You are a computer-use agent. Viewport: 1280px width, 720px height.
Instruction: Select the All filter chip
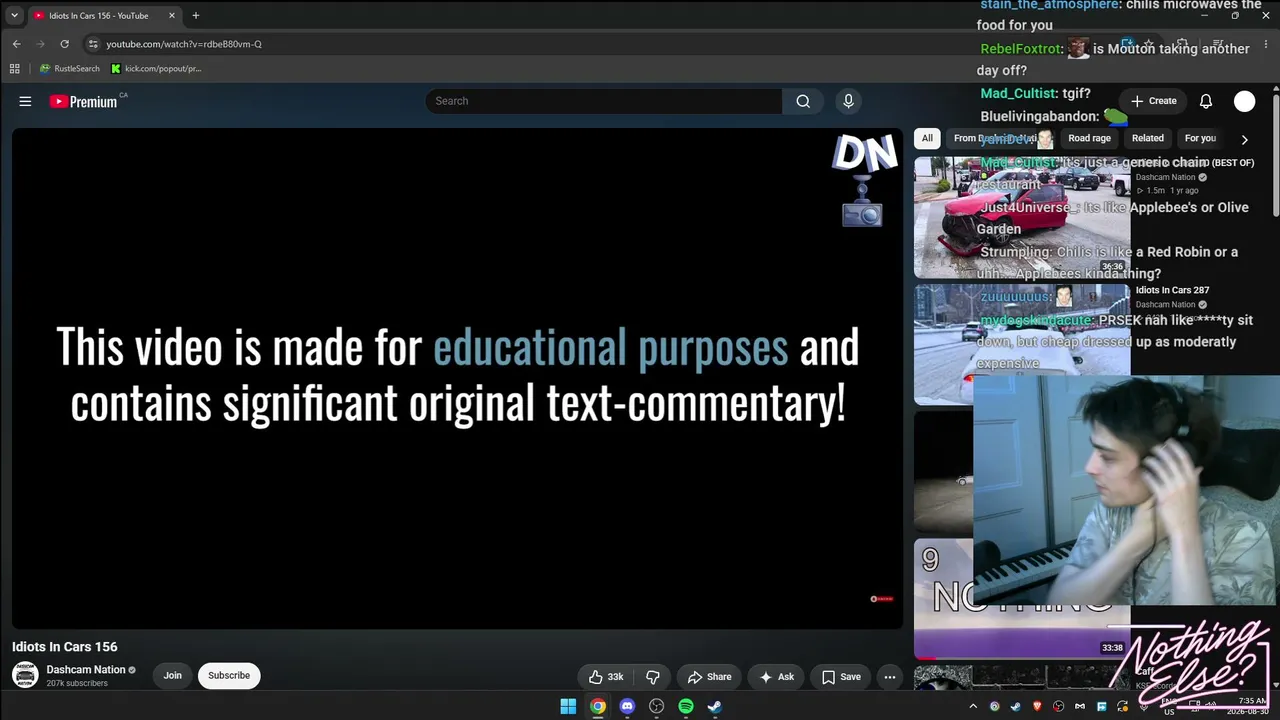coord(927,139)
